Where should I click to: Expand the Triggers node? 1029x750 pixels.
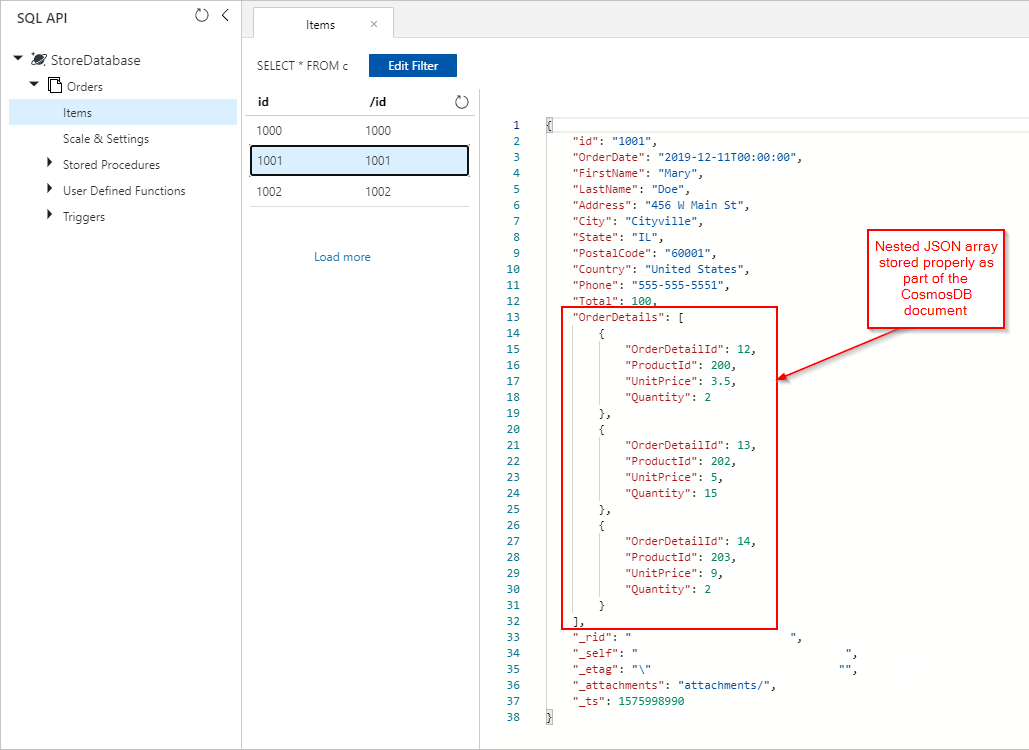click(48, 216)
